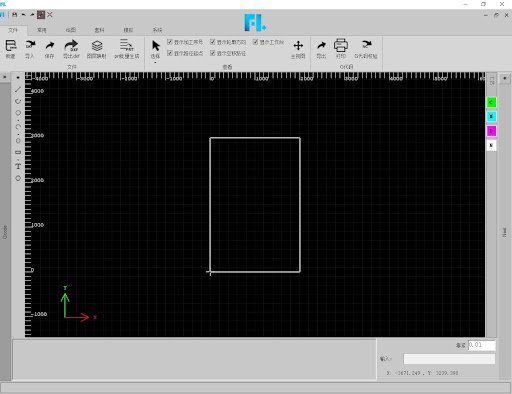Click the Import DXF icon
The height and width of the screenshot is (394, 512).
click(x=30, y=45)
